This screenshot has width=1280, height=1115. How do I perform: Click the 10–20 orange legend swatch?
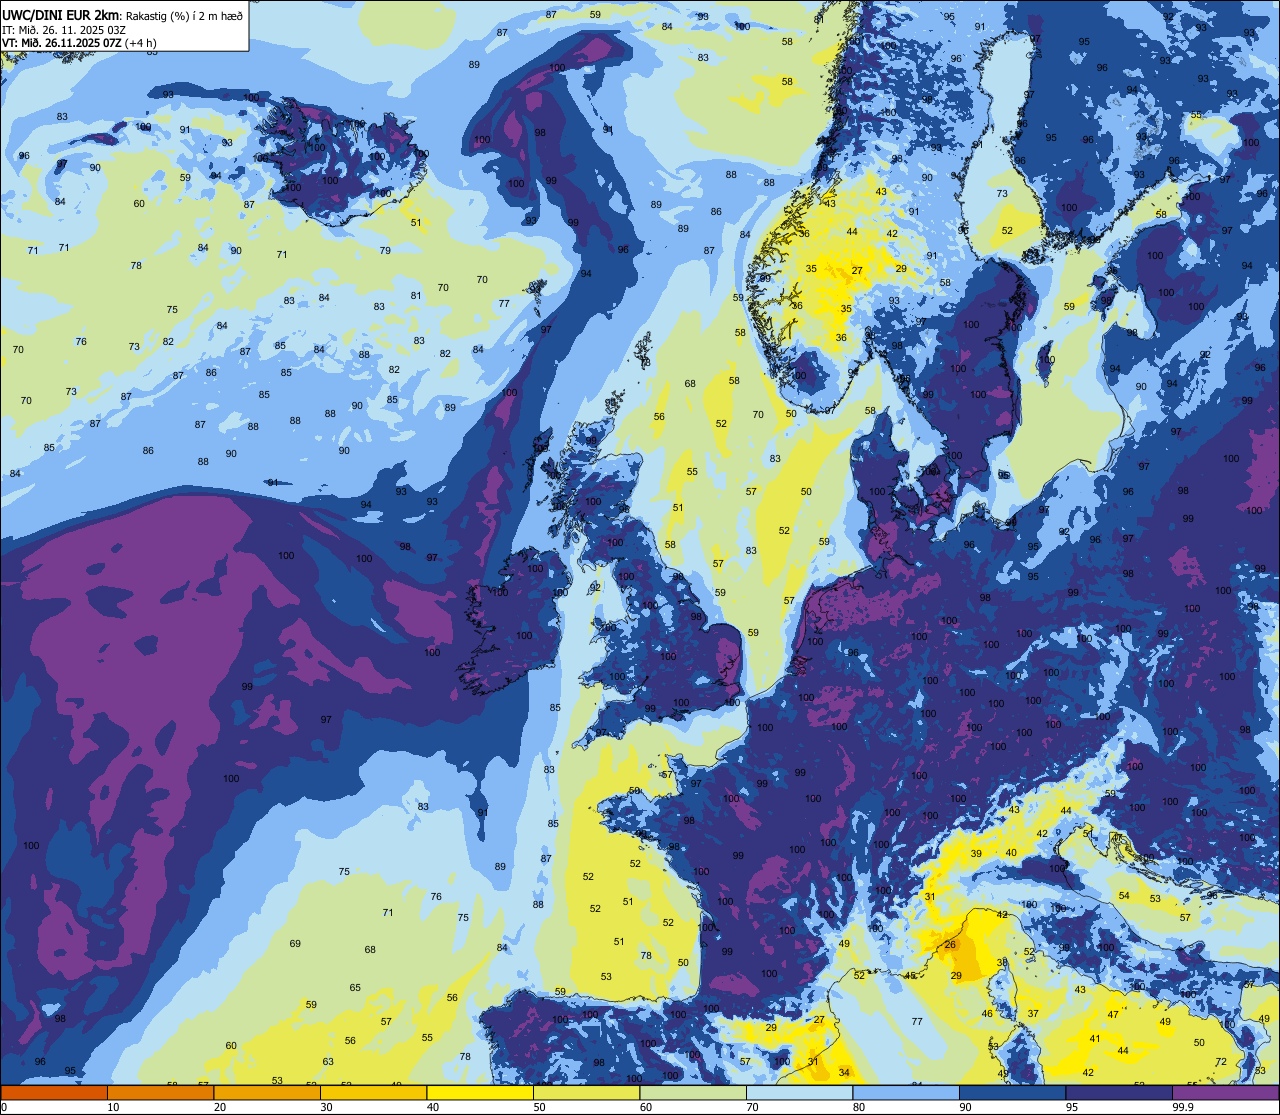(x=160, y=1092)
